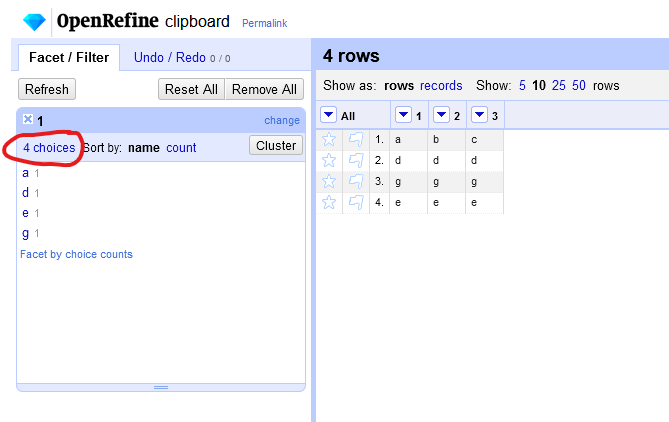Show 25 rows per page
This screenshot has height=422, width=669.
click(x=558, y=85)
